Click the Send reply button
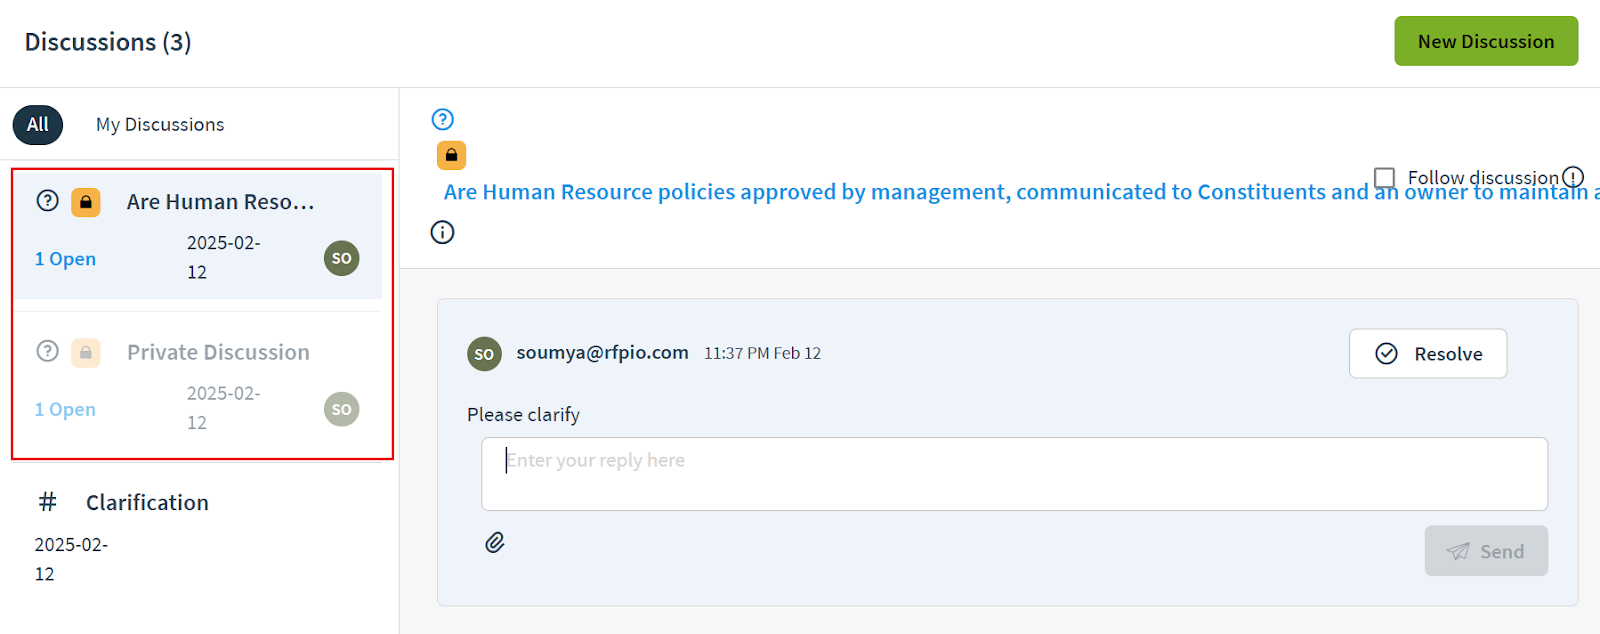Viewport: 1600px width, 634px height. point(1486,551)
